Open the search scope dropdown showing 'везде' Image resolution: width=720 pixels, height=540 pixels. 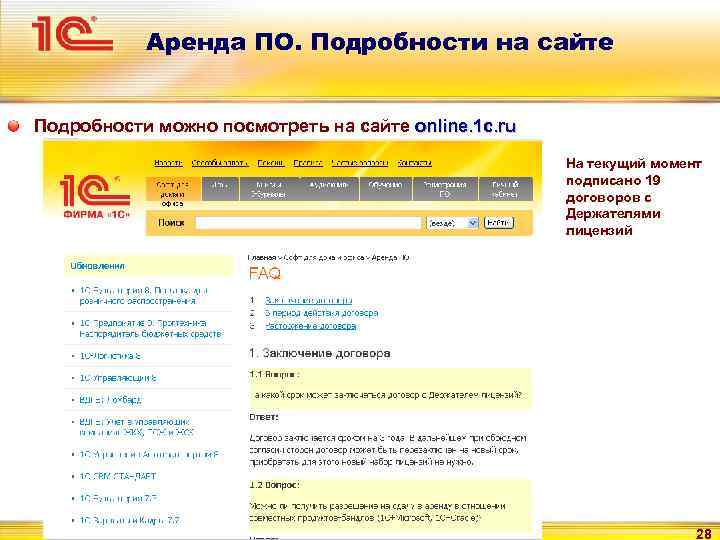pyautogui.click(x=452, y=223)
